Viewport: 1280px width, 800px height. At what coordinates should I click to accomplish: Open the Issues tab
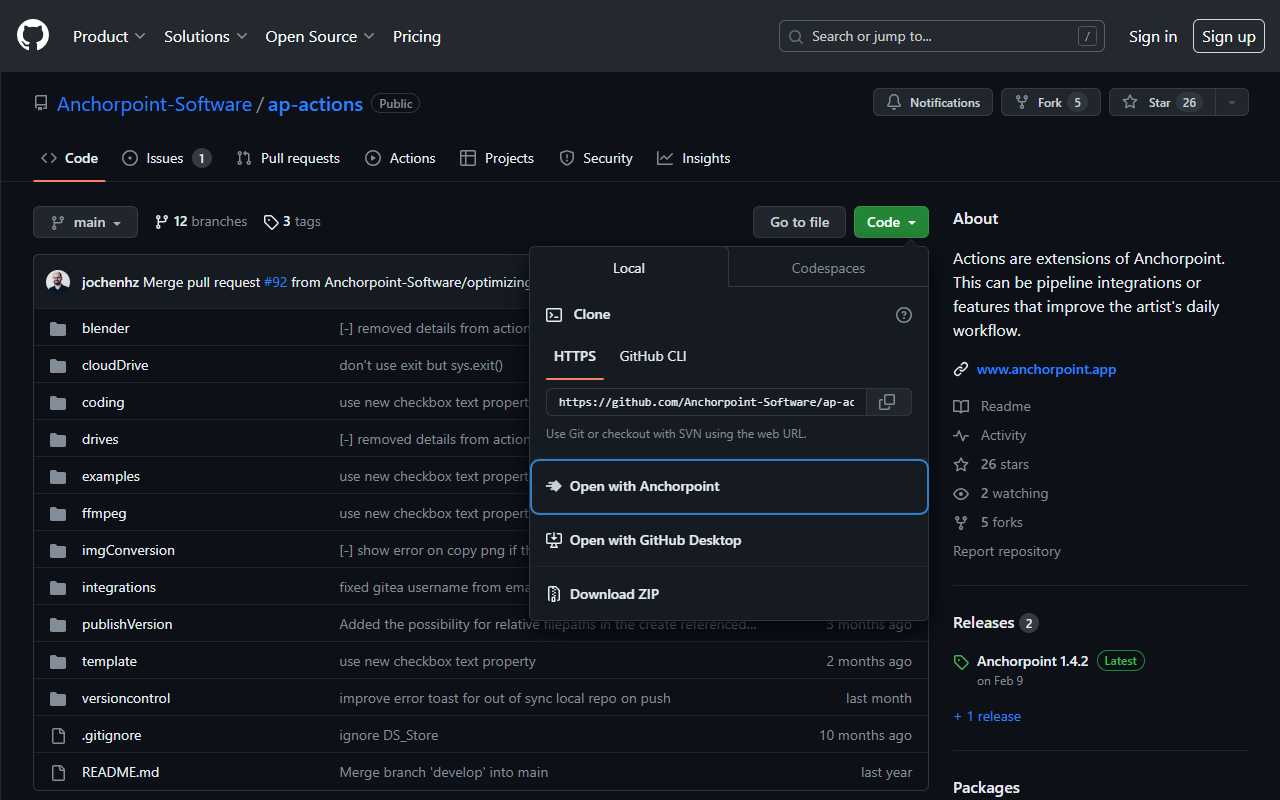(166, 158)
